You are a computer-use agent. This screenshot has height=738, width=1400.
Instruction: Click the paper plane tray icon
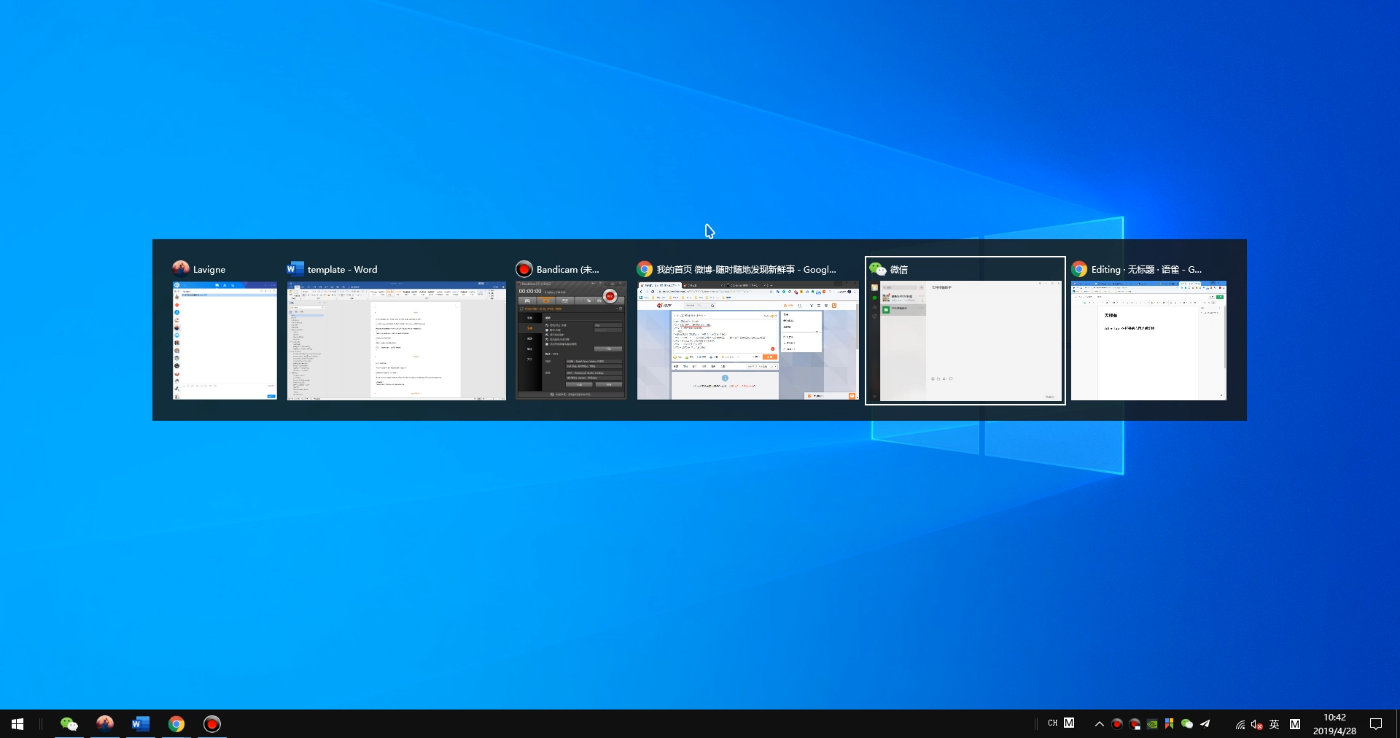click(1204, 723)
